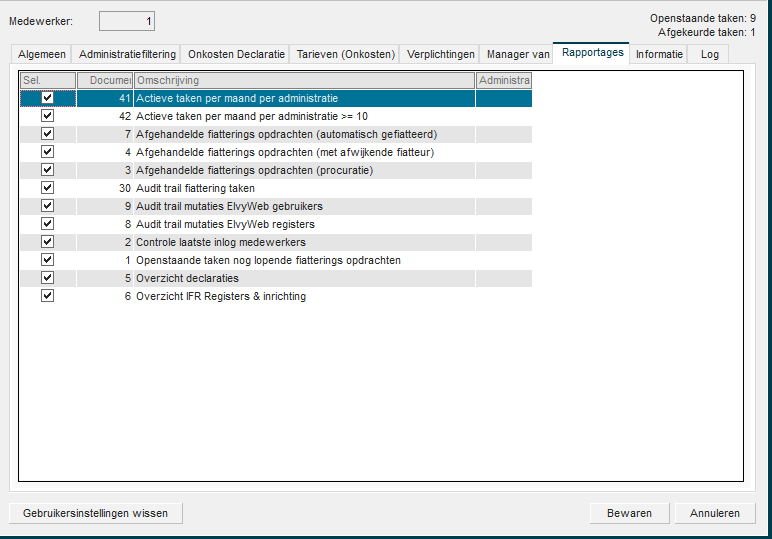Open the Manager van tab
This screenshot has height=539, width=772.
pyautogui.click(x=518, y=54)
